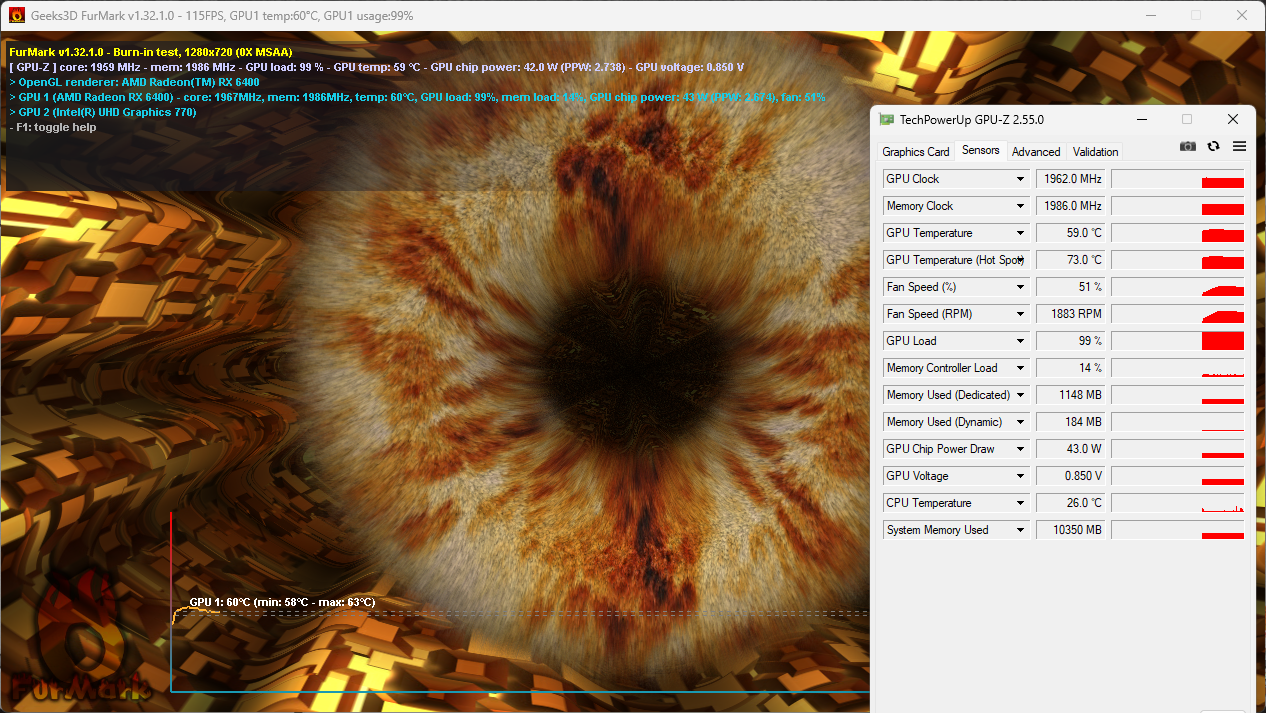Select the dynamic memory value 184 MB
The image size is (1266, 713).
tap(1071, 422)
